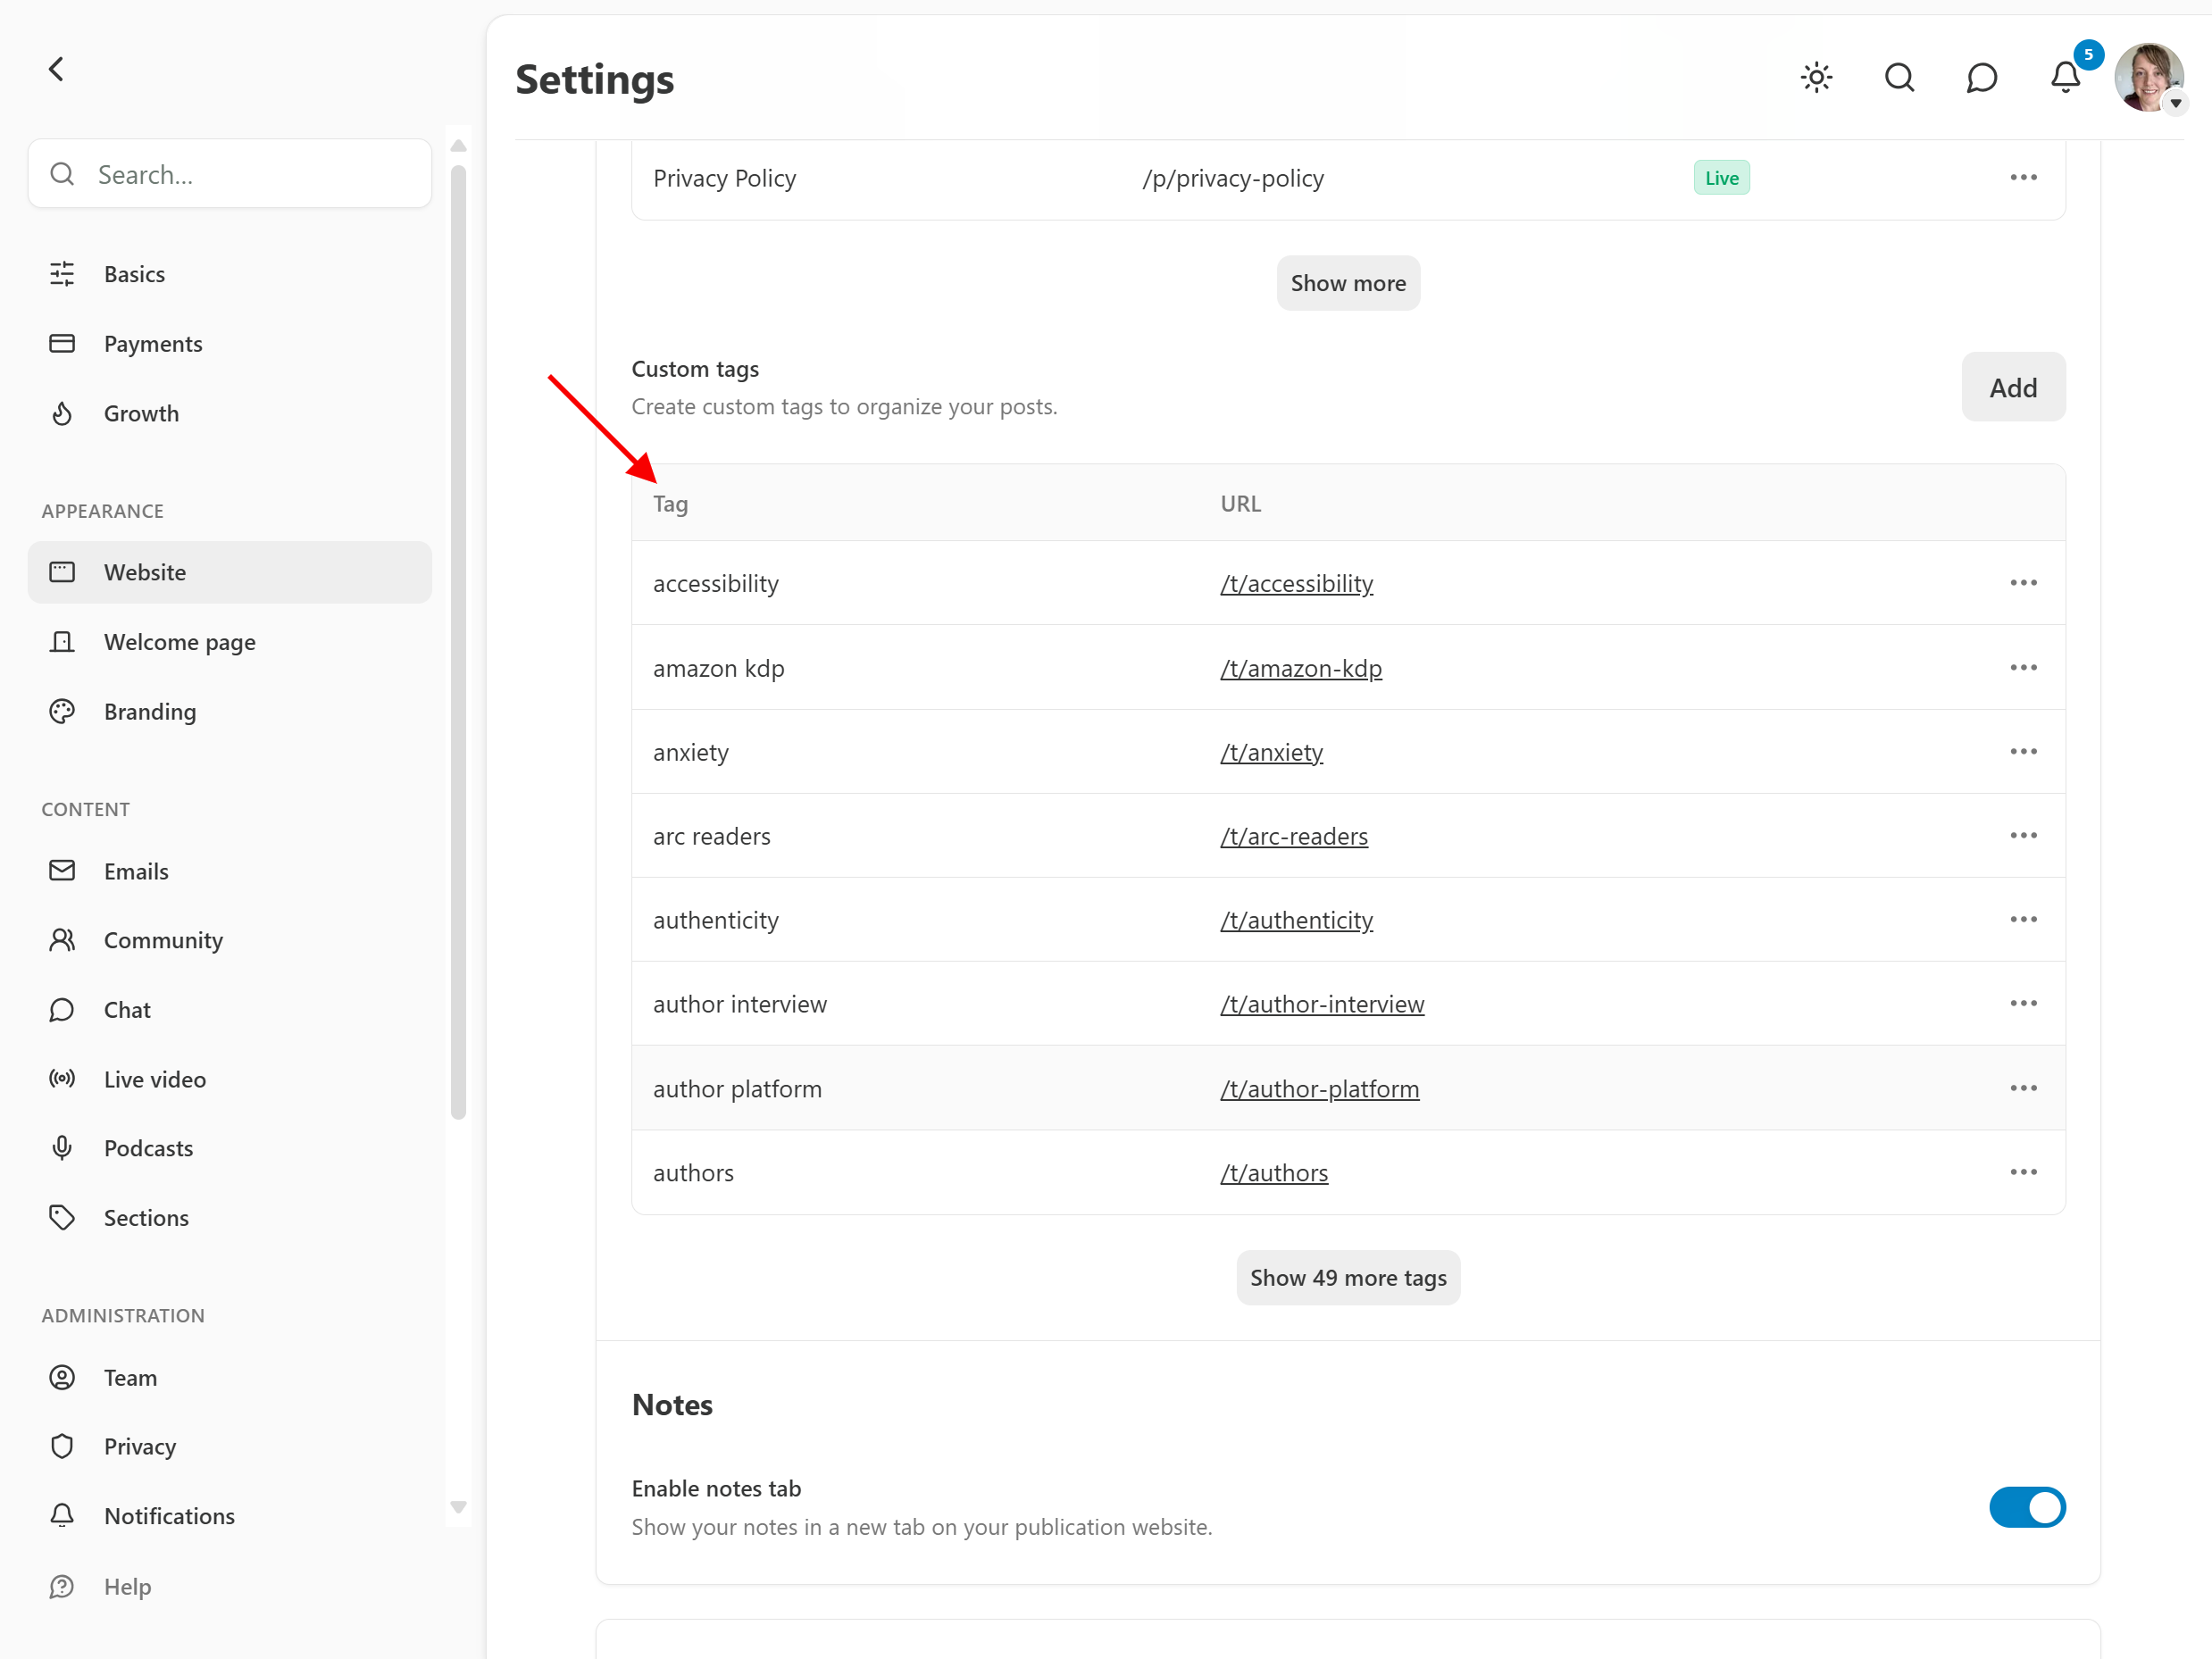Expand Show 49 more tags
2212x1659 pixels.
click(1347, 1277)
